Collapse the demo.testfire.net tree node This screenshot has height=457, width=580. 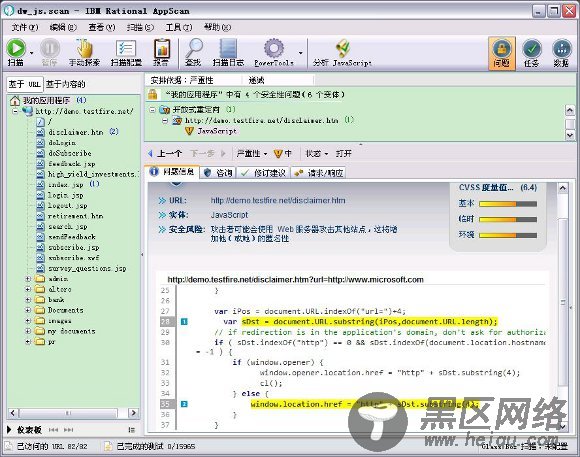(15, 111)
